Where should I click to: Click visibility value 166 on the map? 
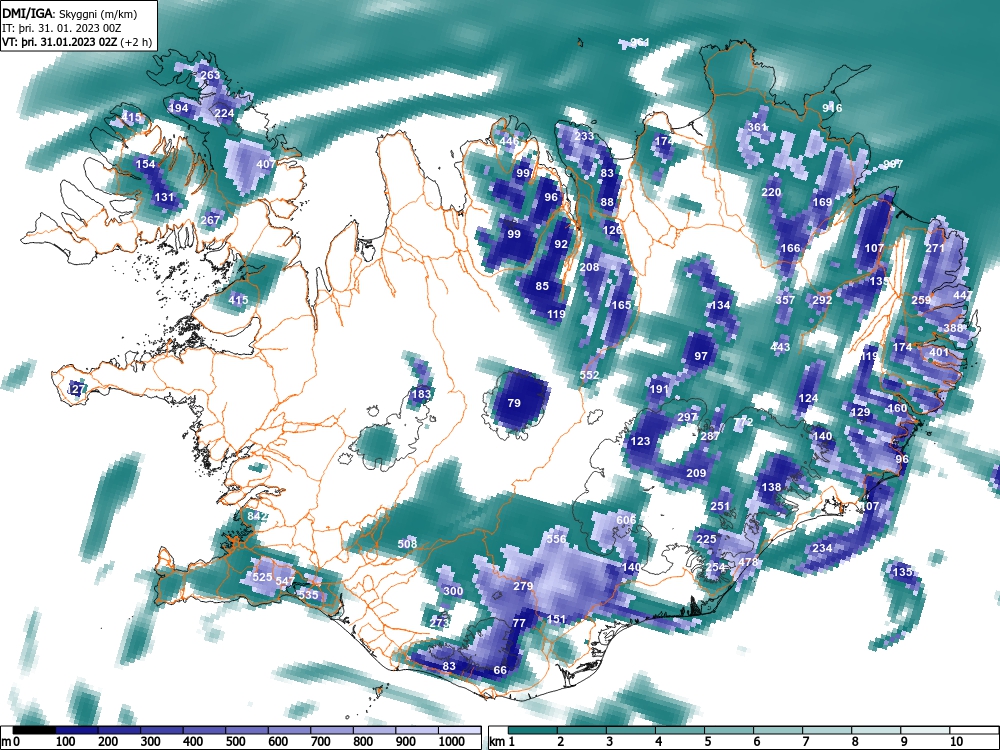coord(790,248)
